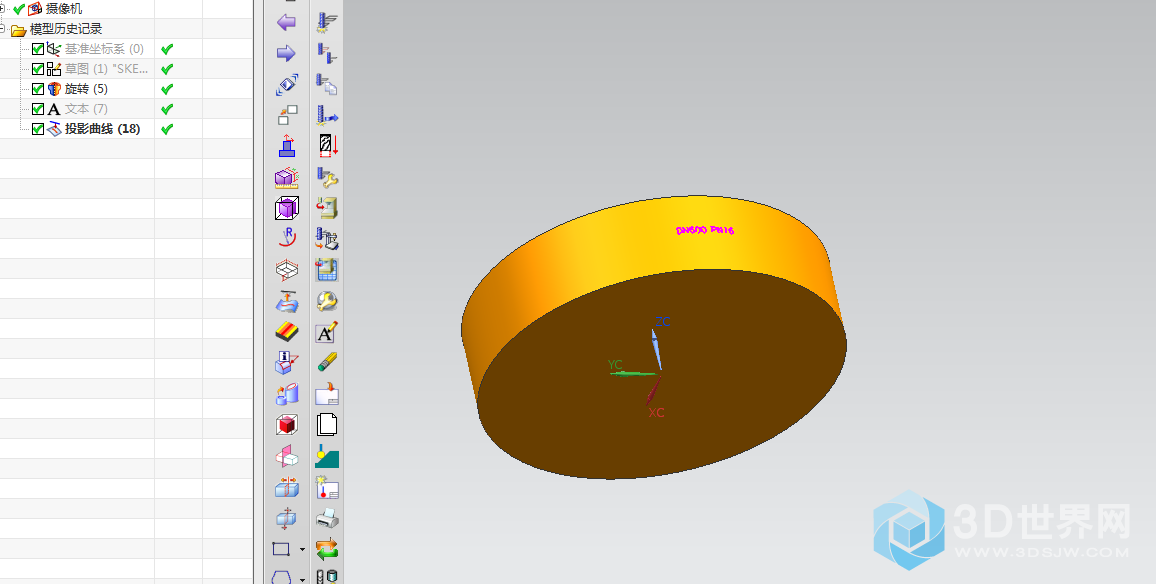Select the tool and machine table icon
The image size is (1156, 584).
point(327,238)
